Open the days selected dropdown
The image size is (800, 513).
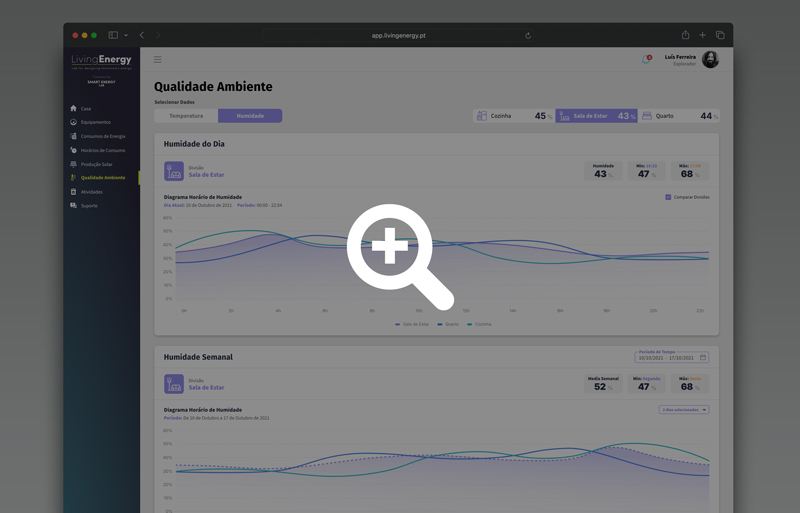point(683,410)
